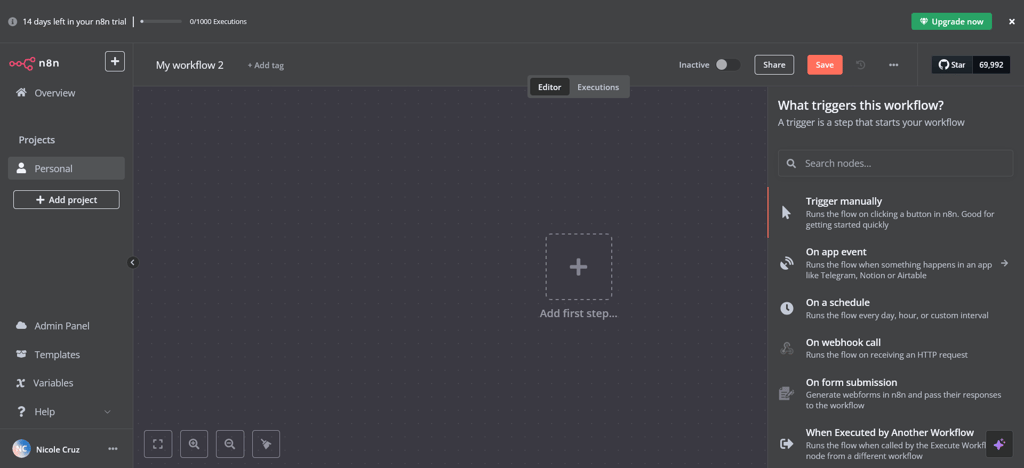The height and width of the screenshot is (468, 1024).
Task: Click Add tag
Action: click(x=265, y=65)
